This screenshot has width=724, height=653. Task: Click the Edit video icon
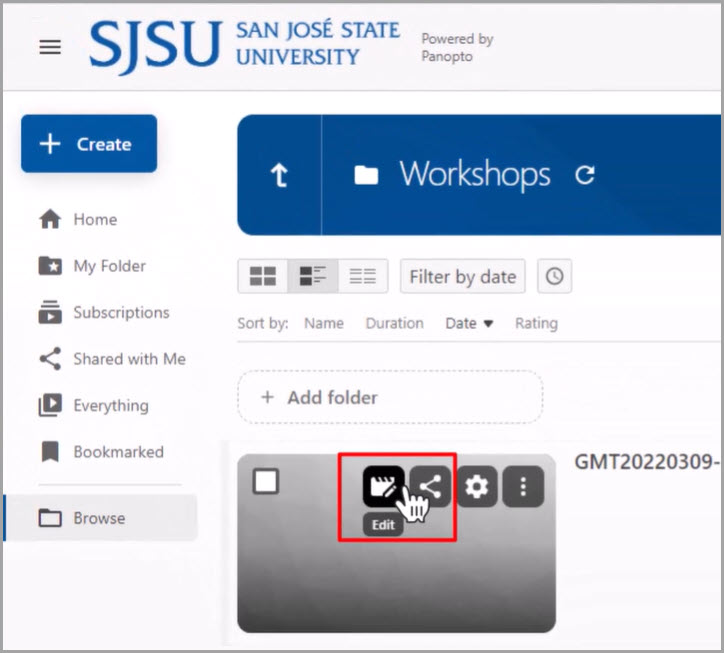383,487
